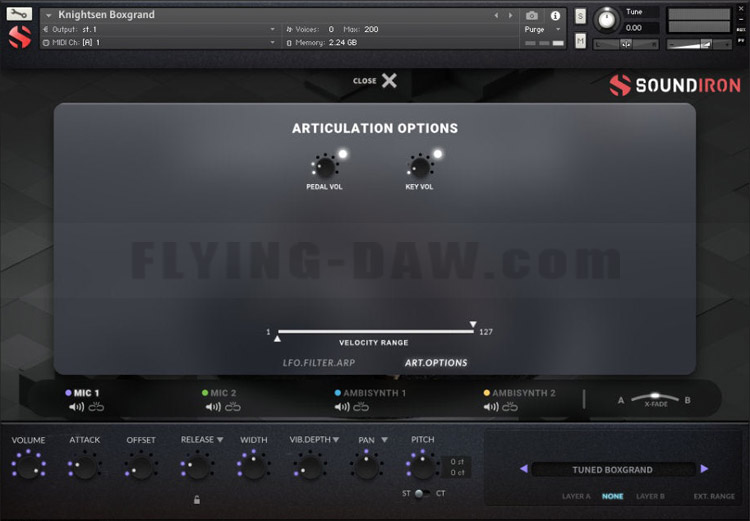Image resolution: width=750 pixels, height=521 pixels.
Task: Toggle EXT. RANGE option
Action: pyautogui.click(x=714, y=496)
